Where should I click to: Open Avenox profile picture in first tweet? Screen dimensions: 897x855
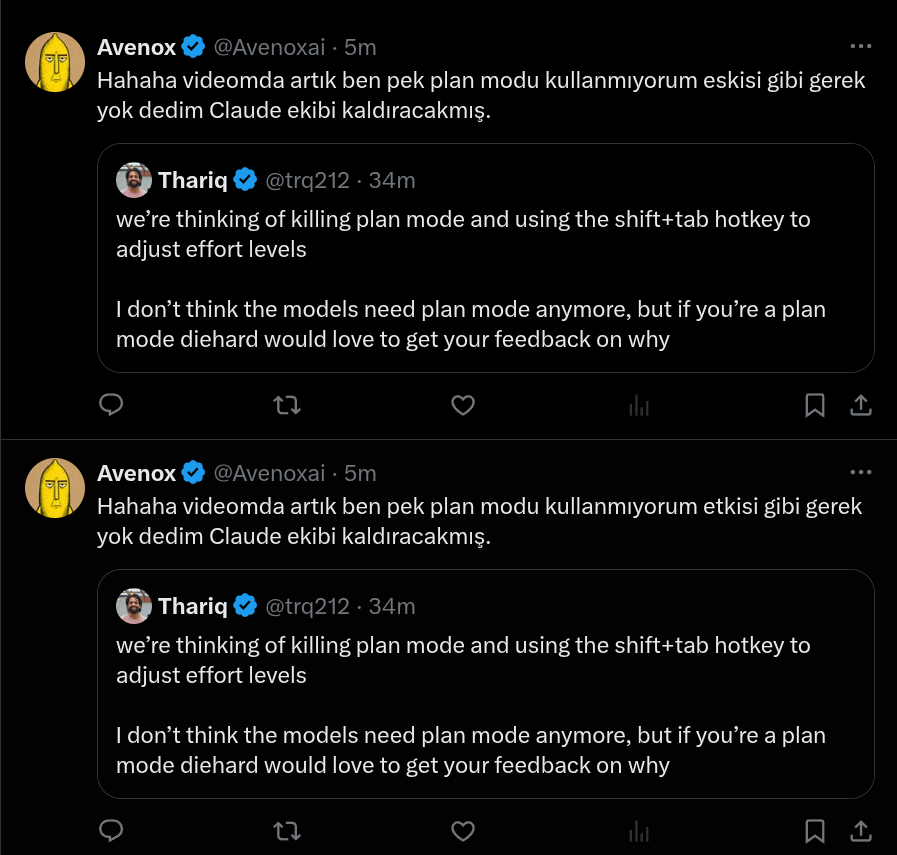(55, 62)
